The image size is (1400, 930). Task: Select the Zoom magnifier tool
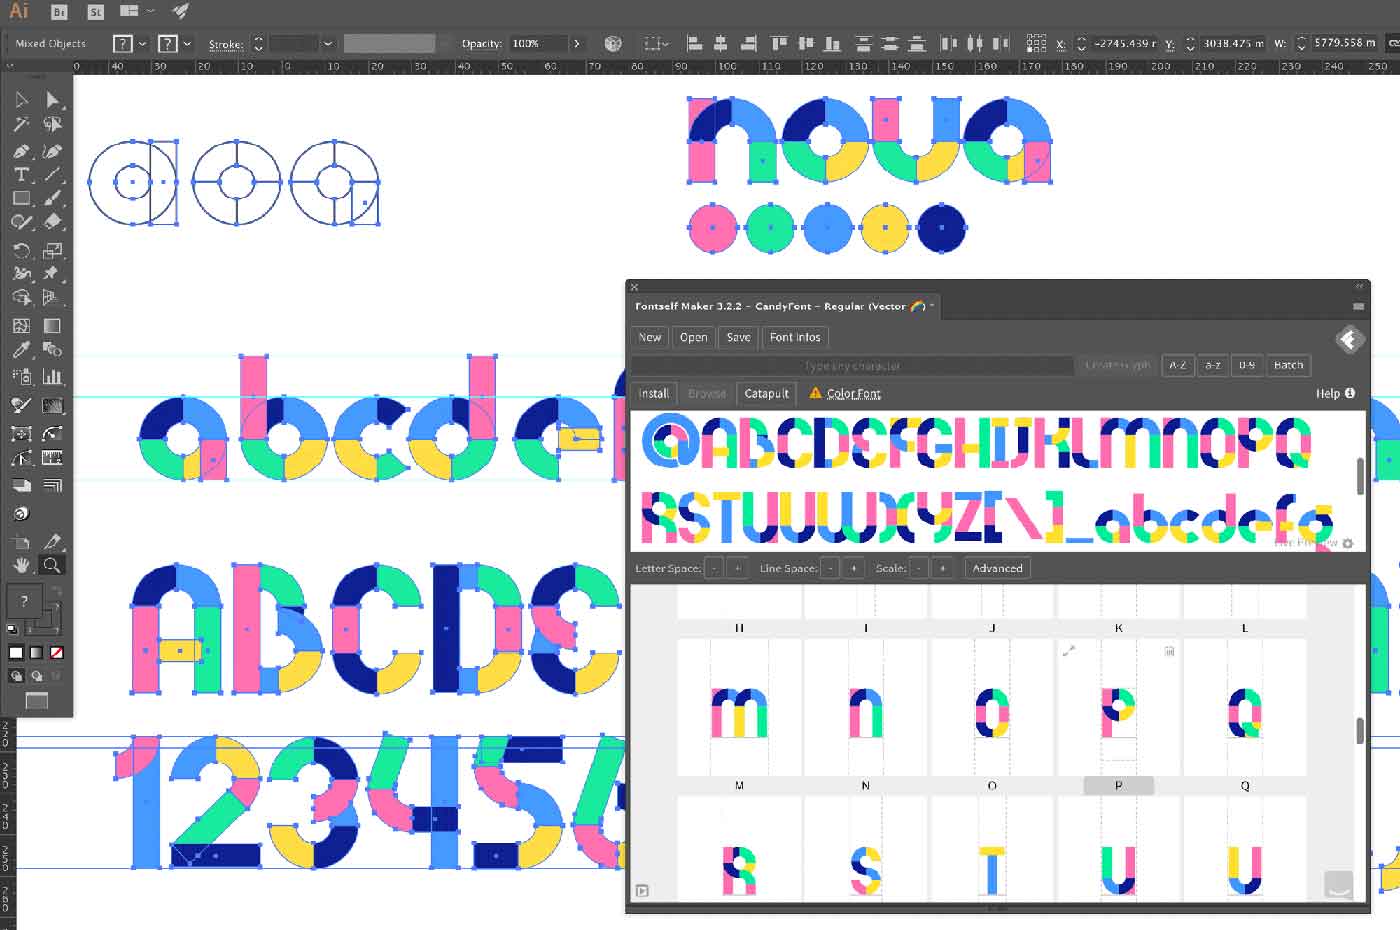tap(52, 565)
